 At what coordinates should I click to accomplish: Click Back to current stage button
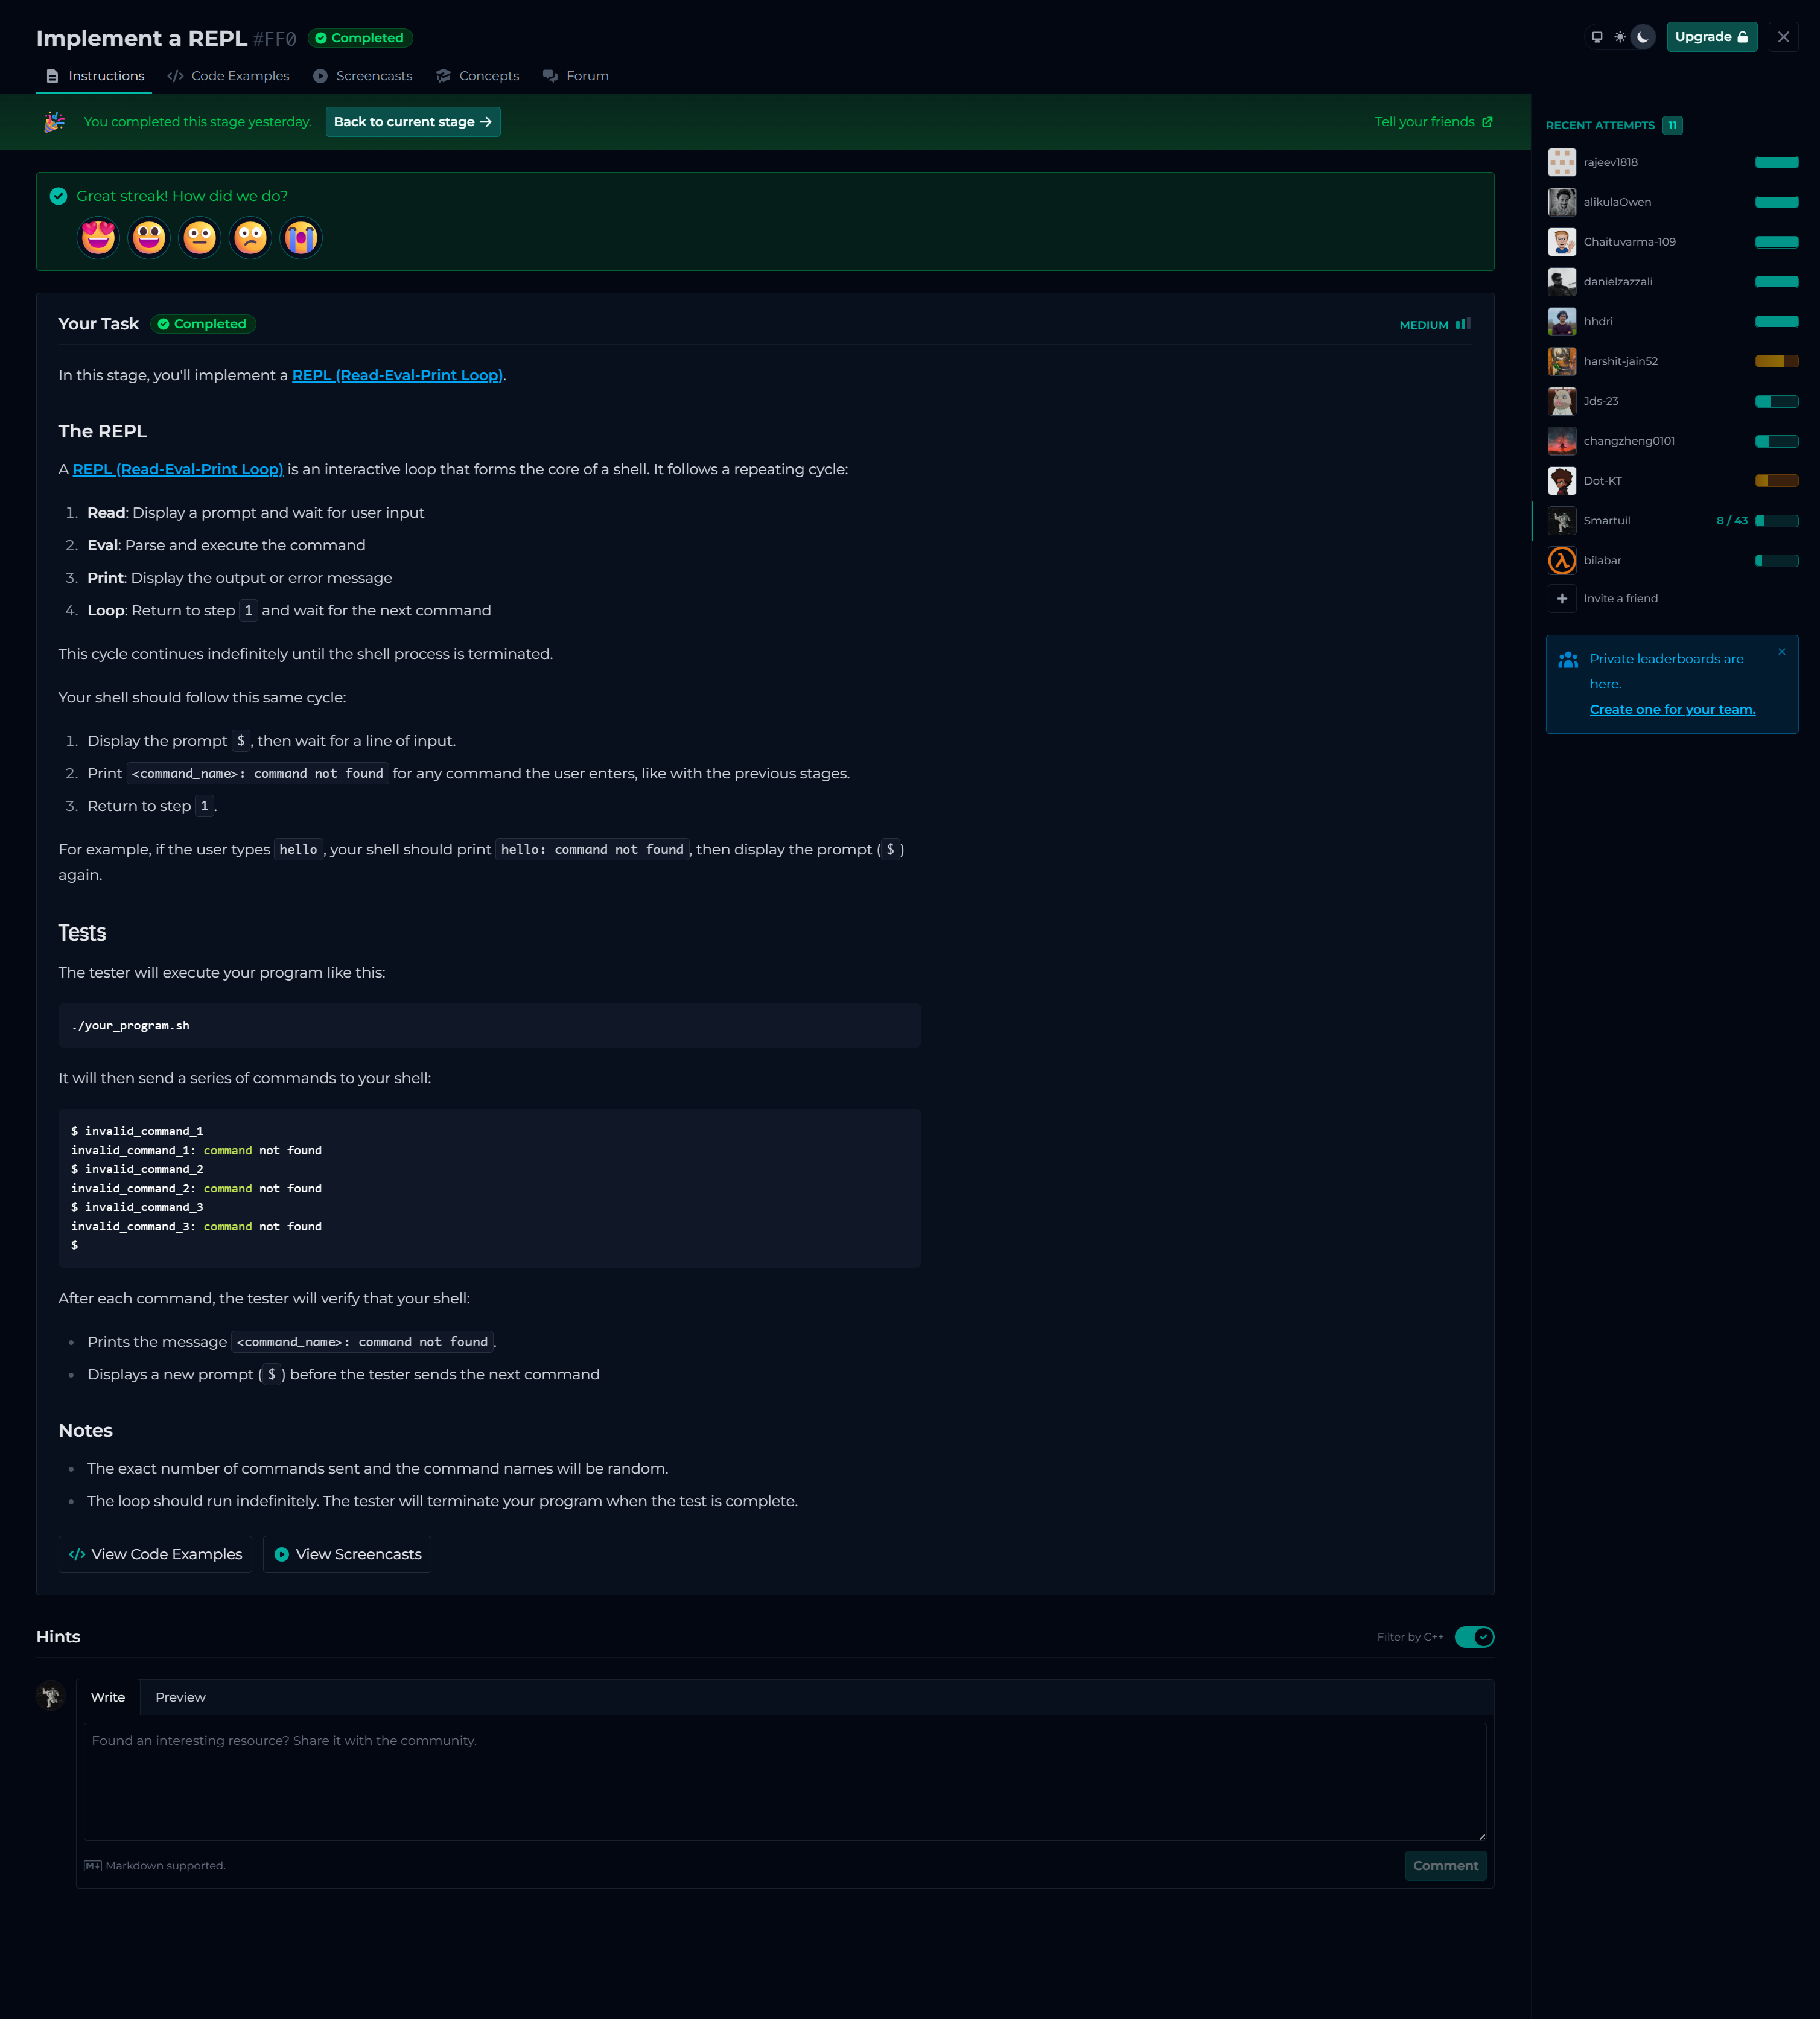(x=413, y=122)
